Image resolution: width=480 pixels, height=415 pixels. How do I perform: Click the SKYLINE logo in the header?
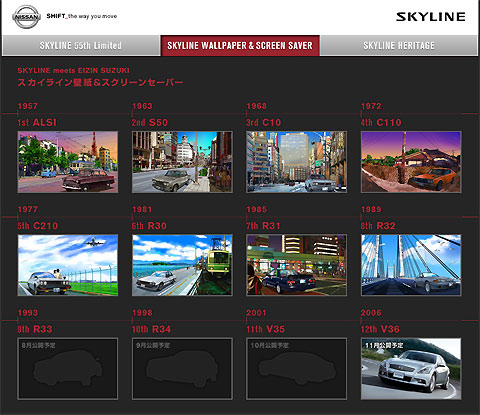click(x=431, y=17)
